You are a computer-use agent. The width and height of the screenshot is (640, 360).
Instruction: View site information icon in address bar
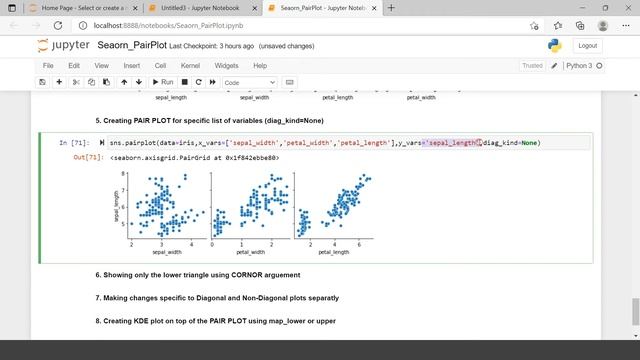pyautogui.click(x=83, y=26)
